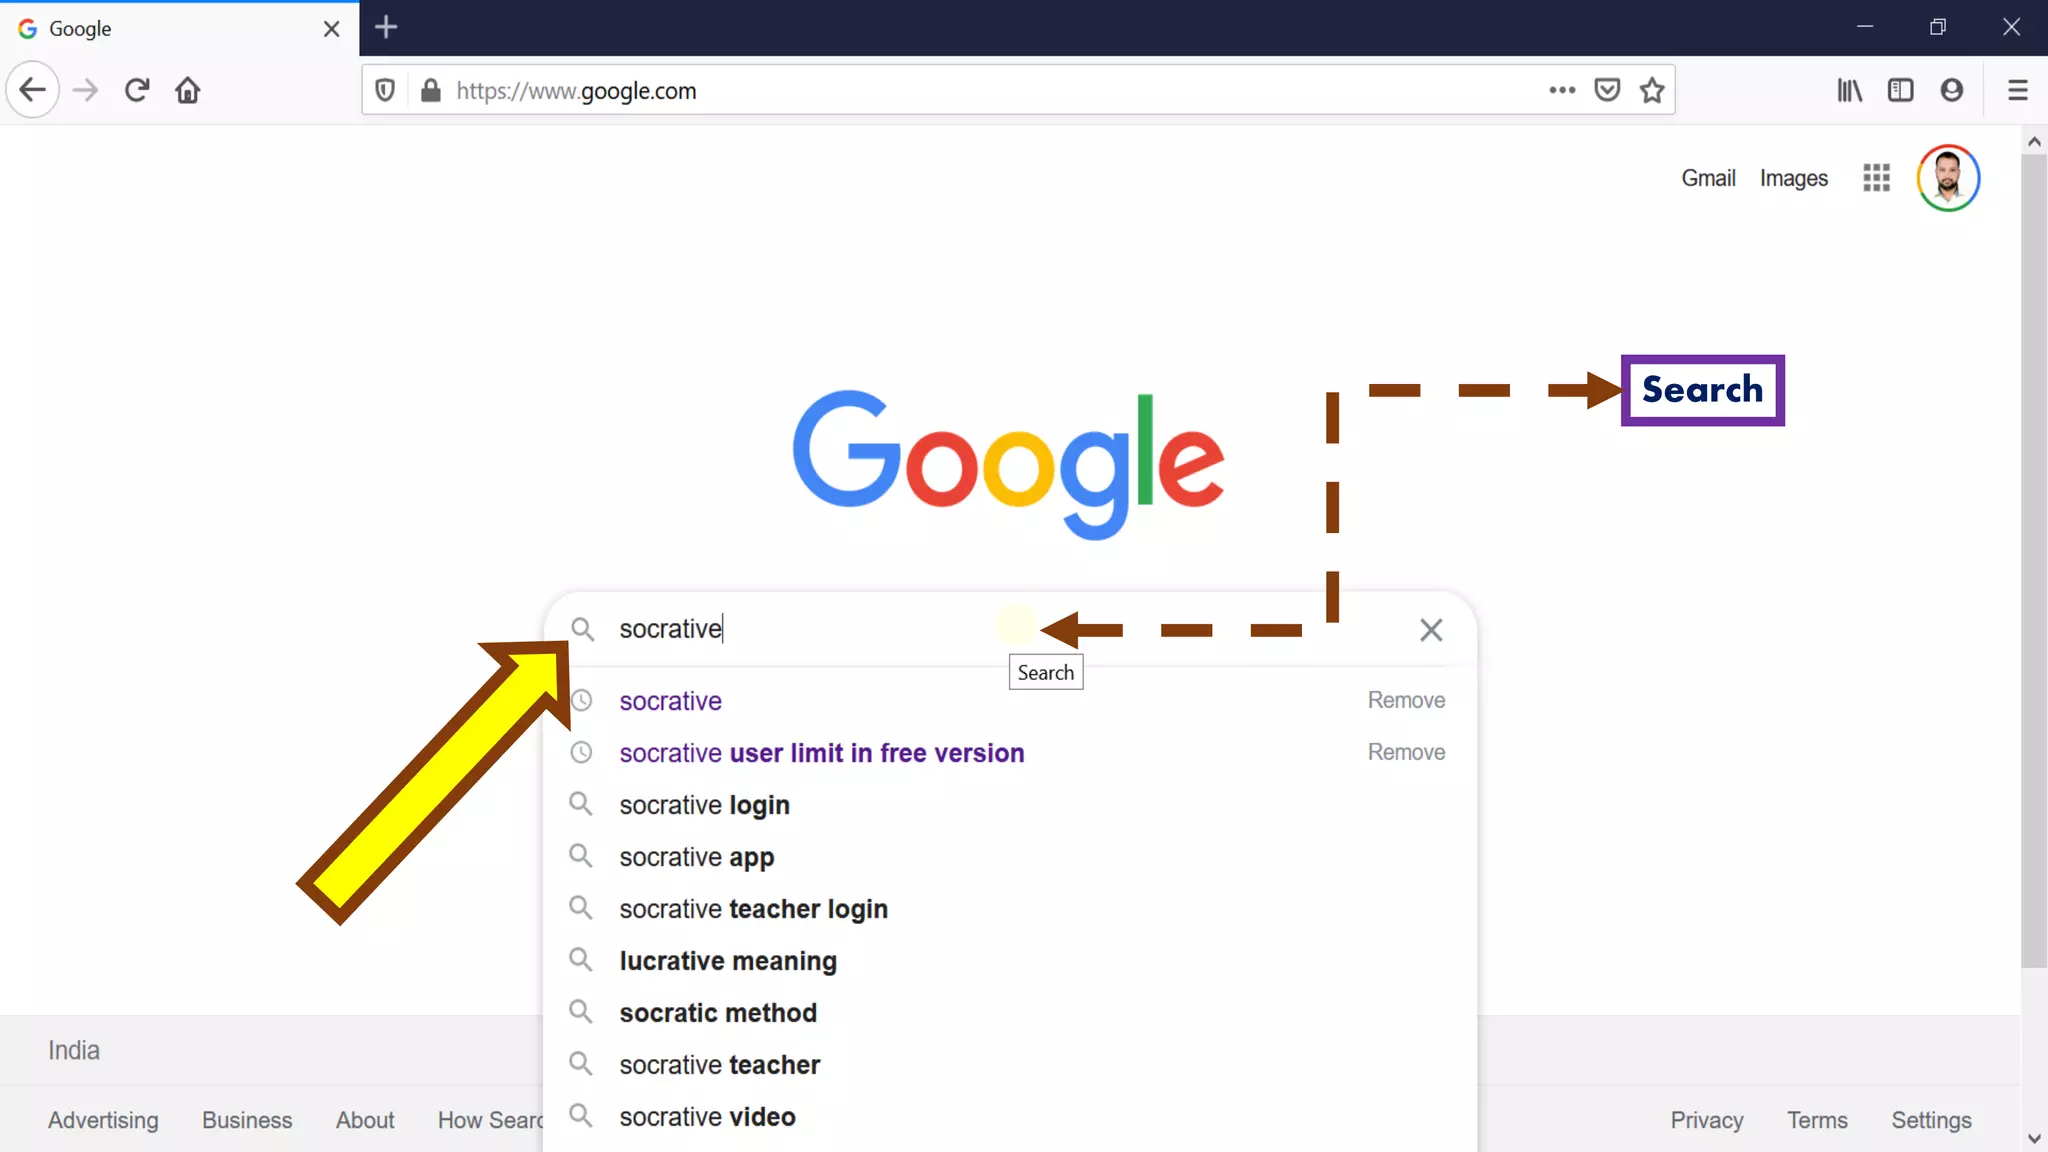Open Google account profile picture
The image size is (2048, 1152).
pos(1947,178)
